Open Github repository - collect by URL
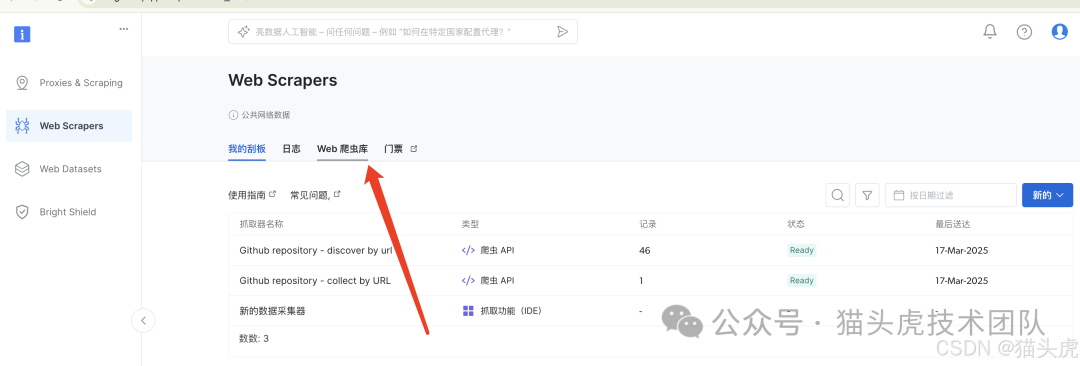The height and width of the screenshot is (366, 1080). click(x=315, y=281)
